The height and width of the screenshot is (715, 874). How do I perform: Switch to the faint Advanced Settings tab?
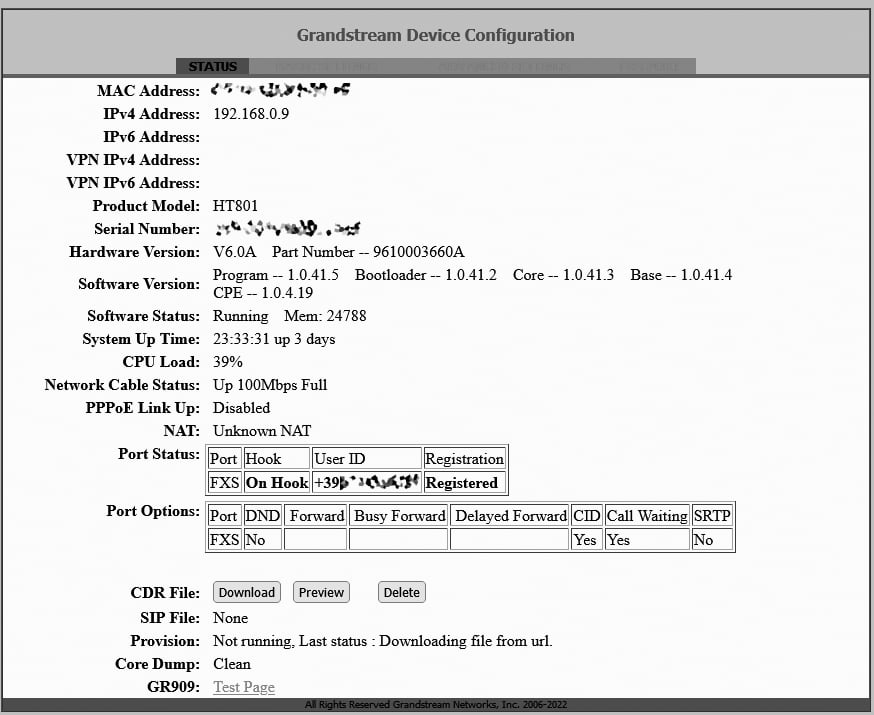504,66
